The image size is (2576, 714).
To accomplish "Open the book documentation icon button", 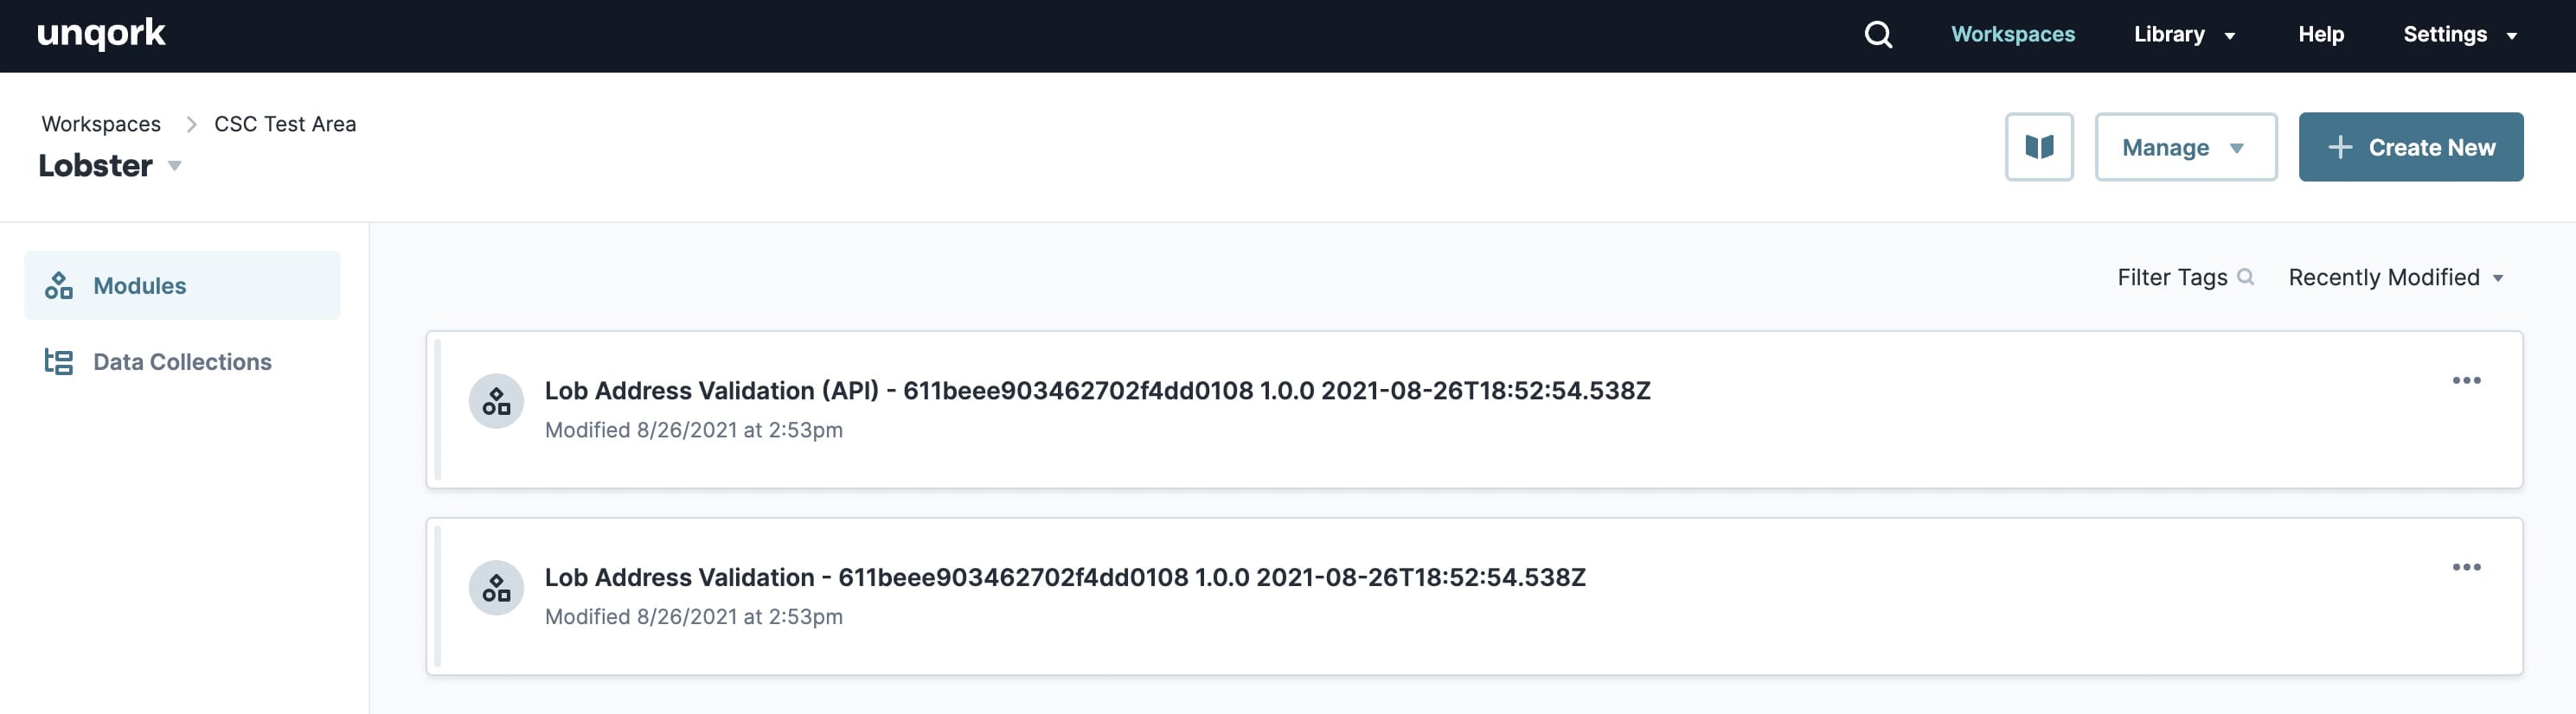I will point(2039,147).
